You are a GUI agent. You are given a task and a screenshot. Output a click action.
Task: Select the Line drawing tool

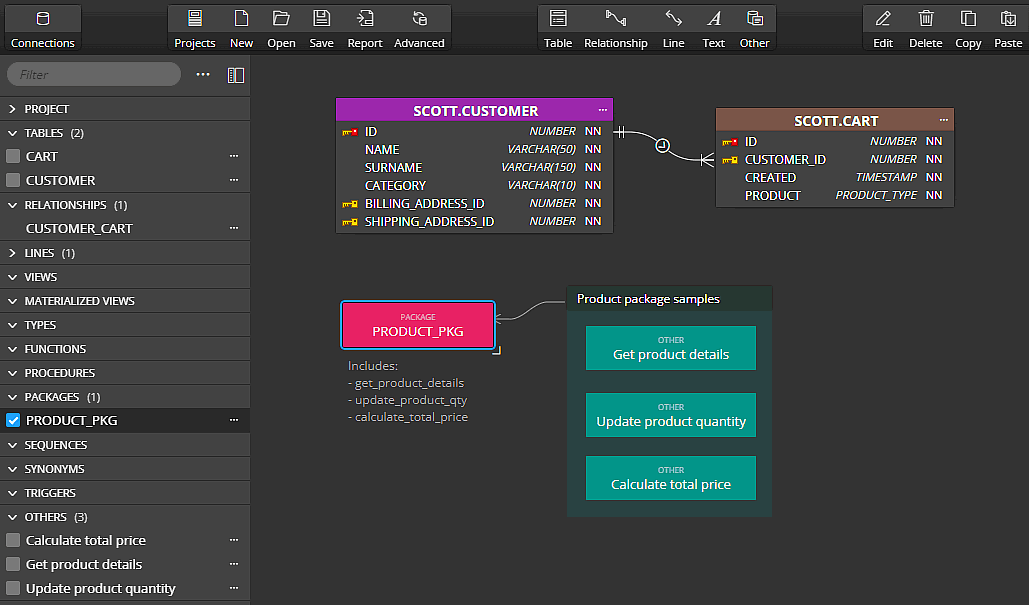673,27
